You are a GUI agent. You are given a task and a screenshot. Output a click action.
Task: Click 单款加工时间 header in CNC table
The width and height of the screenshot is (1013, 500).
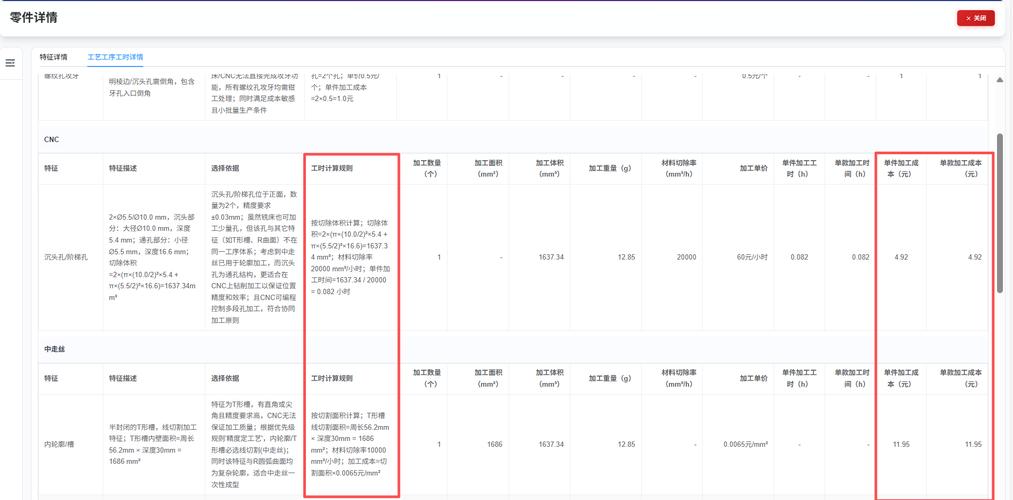pyautogui.click(x=850, y=168)
